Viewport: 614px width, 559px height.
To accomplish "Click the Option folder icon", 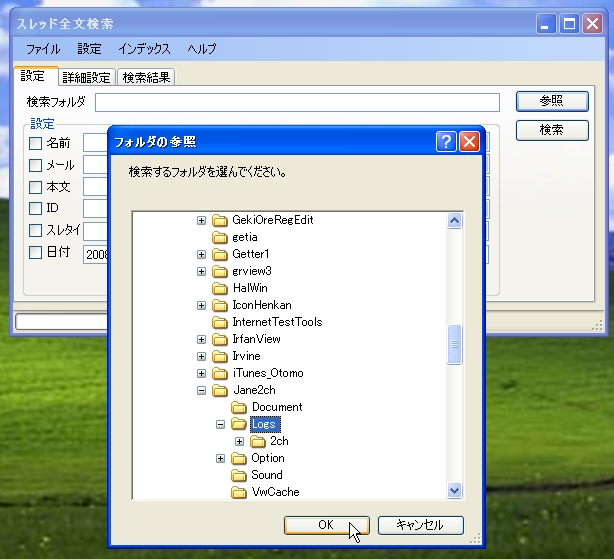I will point(238,458).
